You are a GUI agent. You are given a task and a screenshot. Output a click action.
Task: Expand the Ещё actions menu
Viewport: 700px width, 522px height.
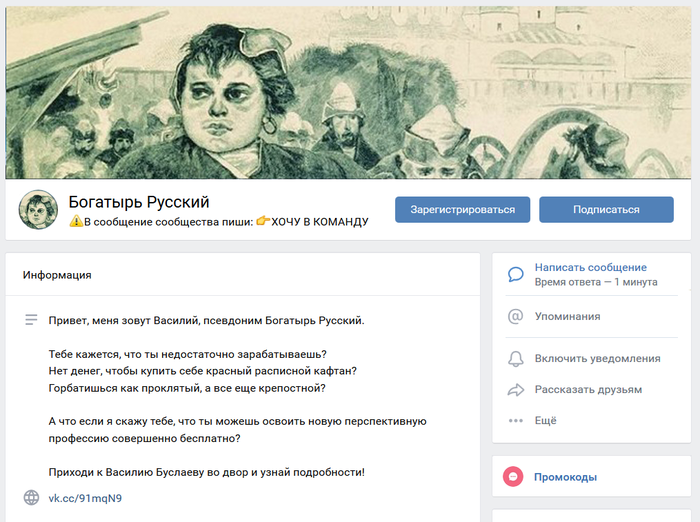(x=546, y=421)
